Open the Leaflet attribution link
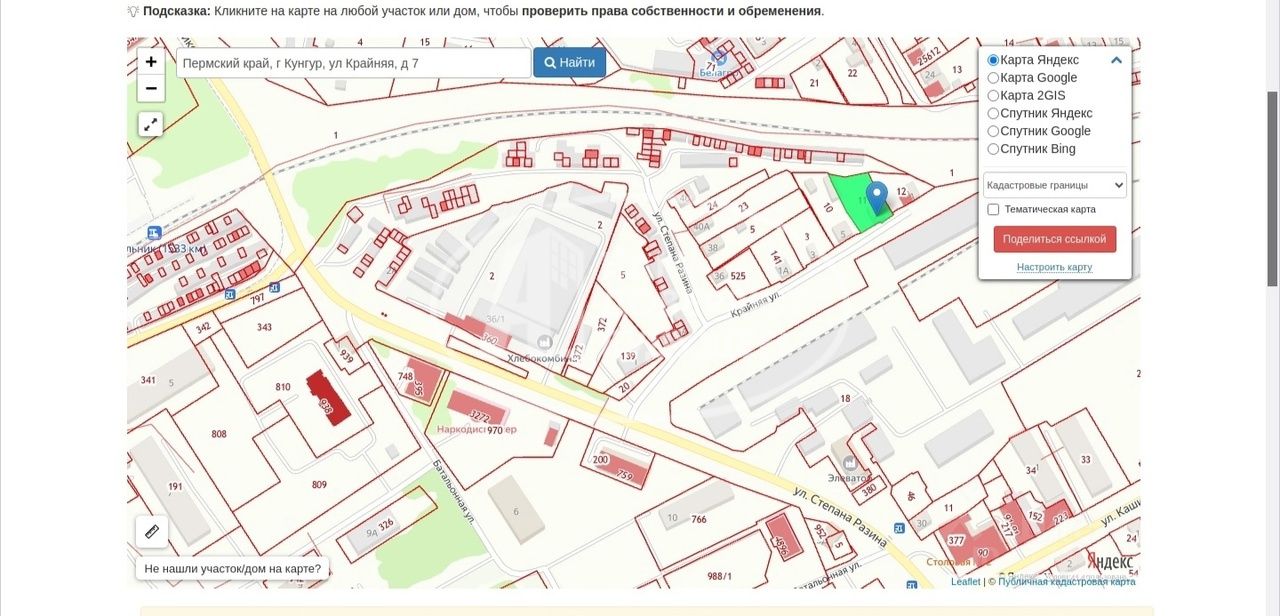 (966, 582)
